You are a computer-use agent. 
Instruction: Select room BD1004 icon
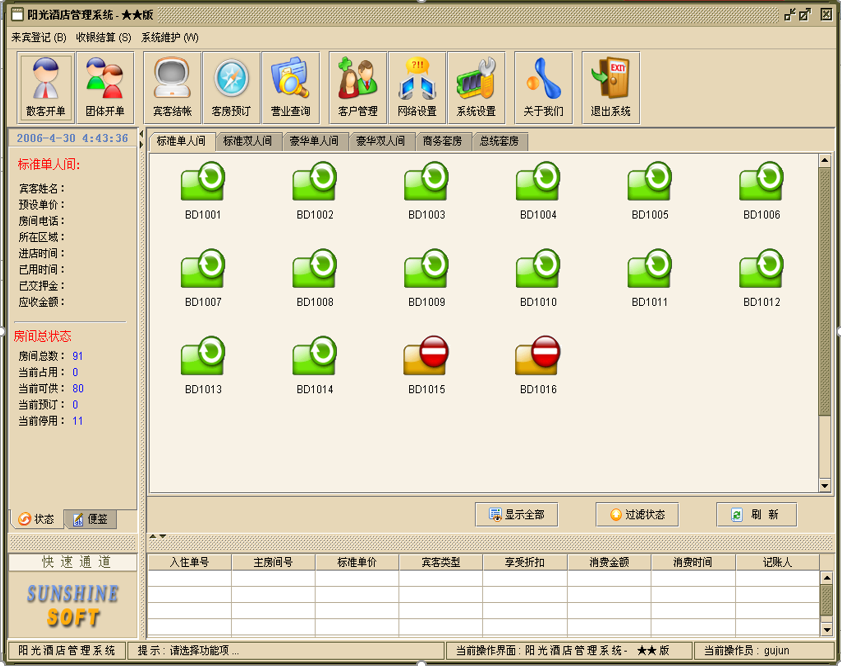point(538,181)
